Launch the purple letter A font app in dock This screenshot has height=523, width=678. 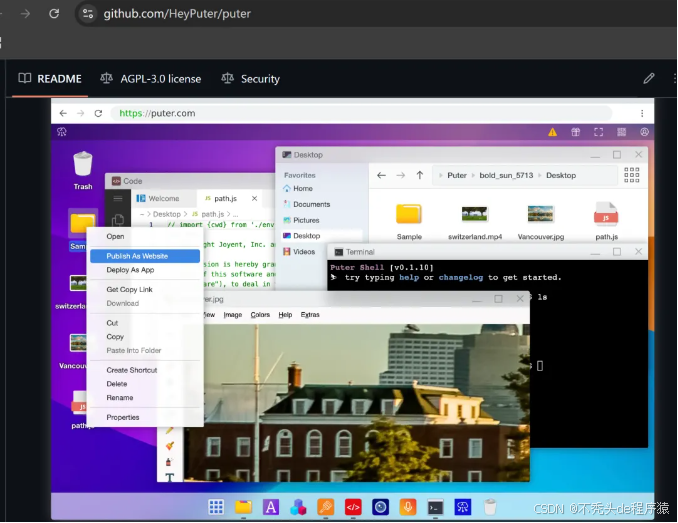pos(271,507)
